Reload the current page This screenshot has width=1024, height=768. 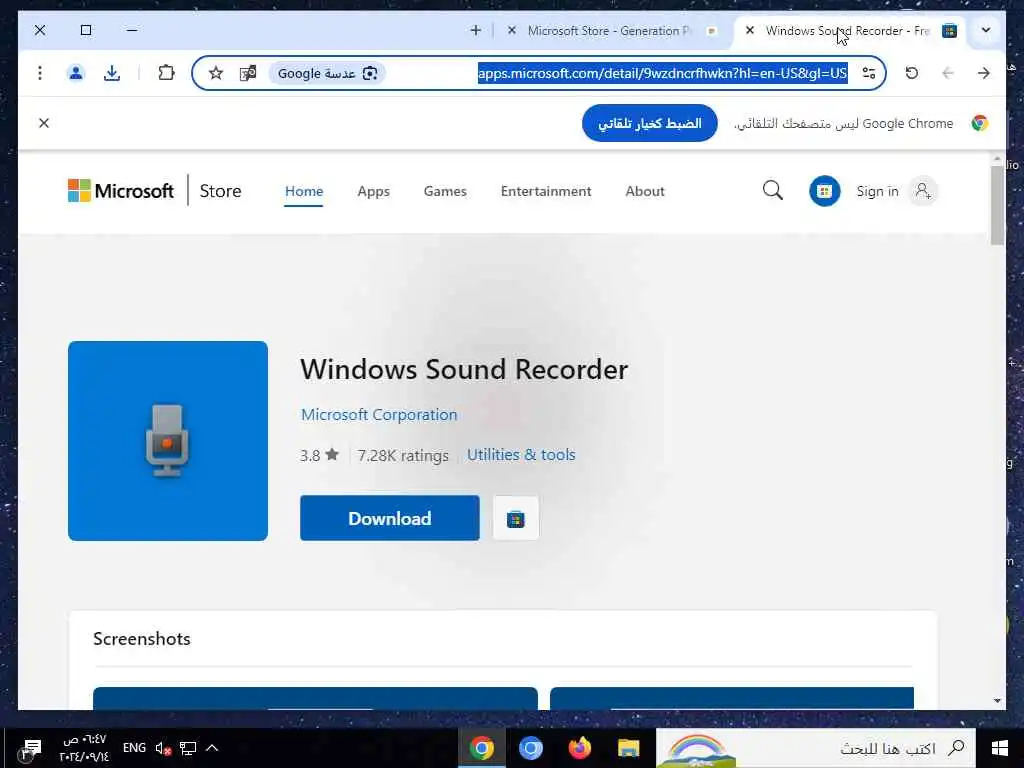click(x=912, y=73)
